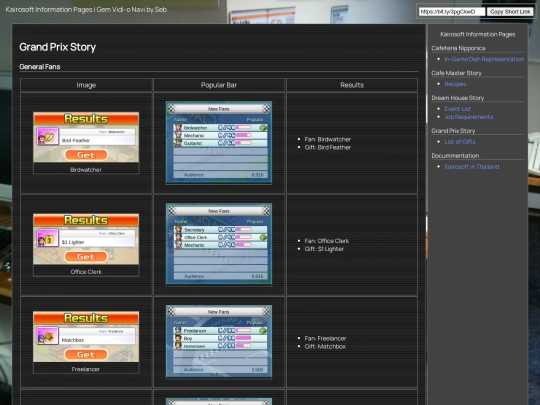Click the 'Fan: Birdwatcher' result text
Viewport: 540px width, 405px height.
point(328,139)
